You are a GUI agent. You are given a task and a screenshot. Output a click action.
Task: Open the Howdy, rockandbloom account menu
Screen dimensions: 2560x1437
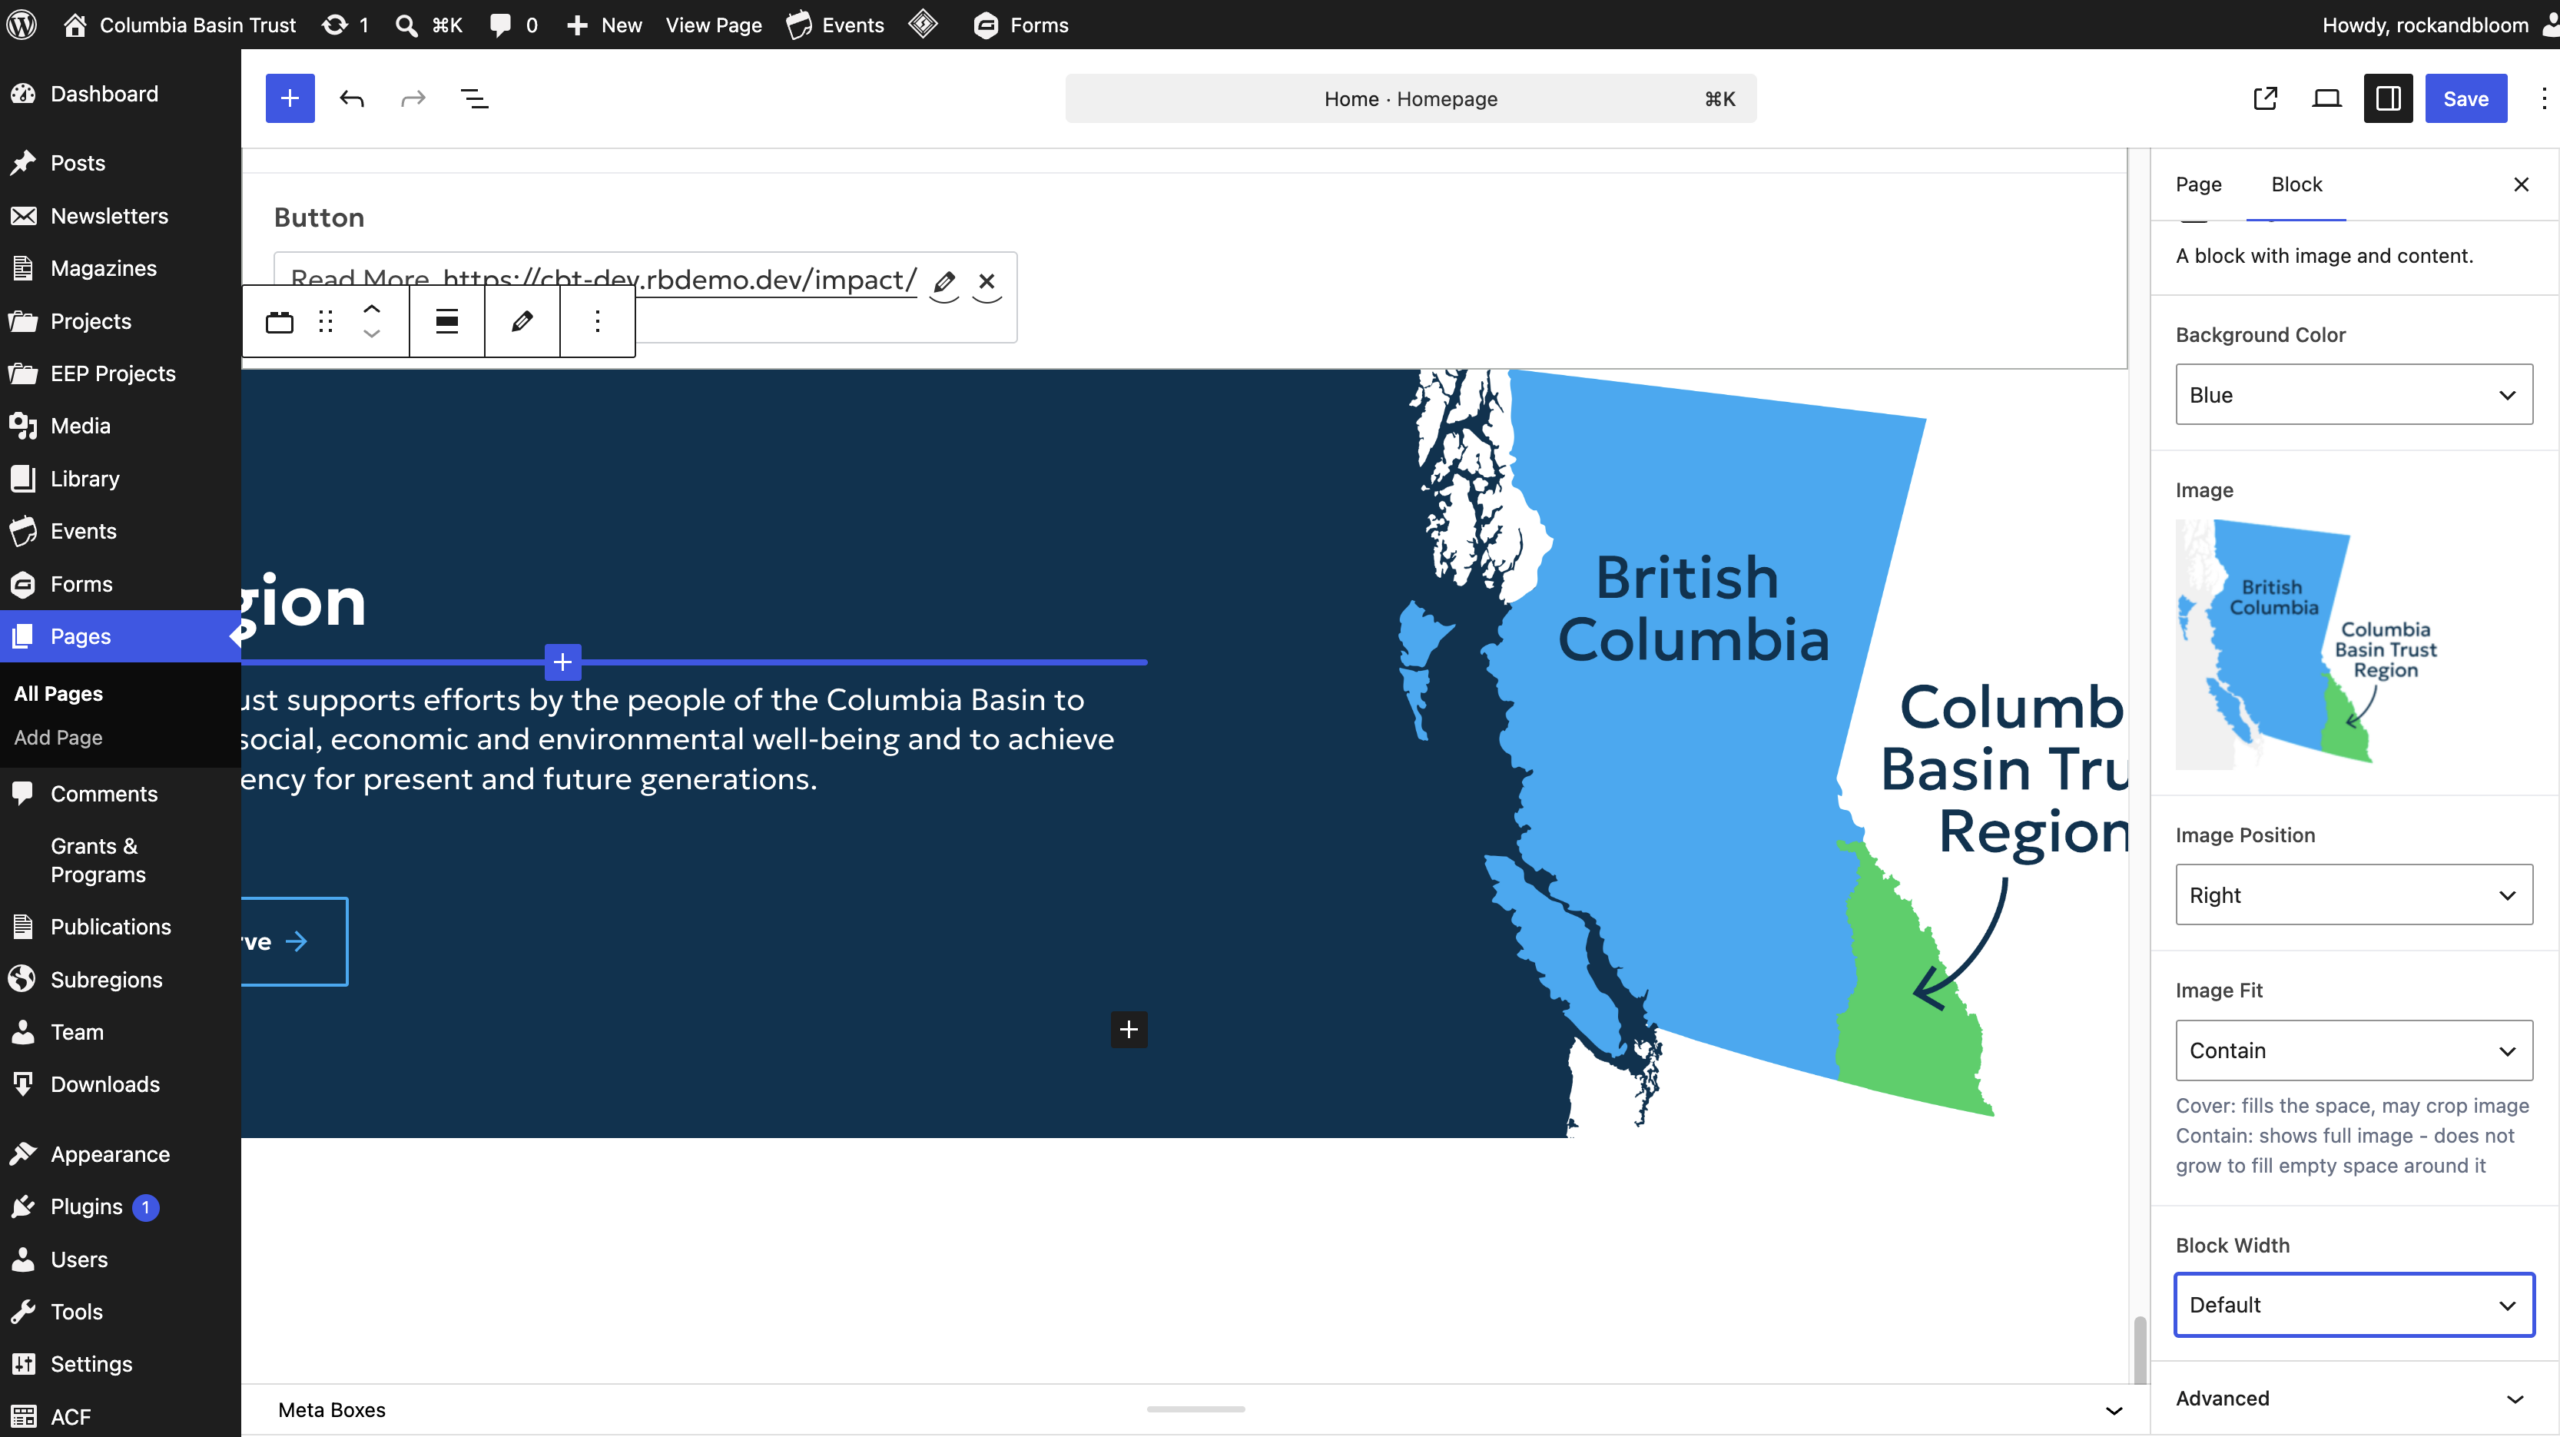click(x=2440, y=25)
